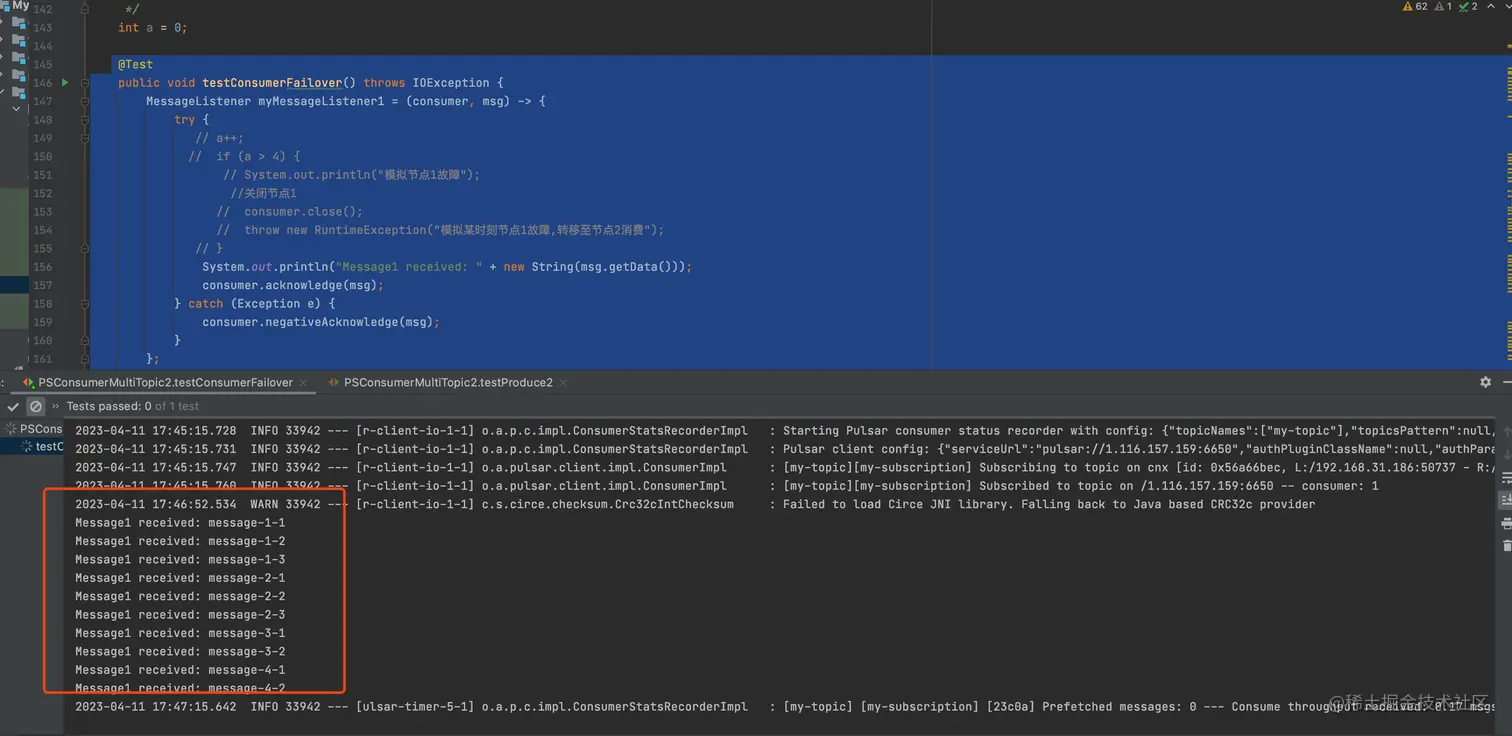Expand hidden test toolbar chevrons
The width and height of the screenshot is (1512, 736).
pos(54,407)
